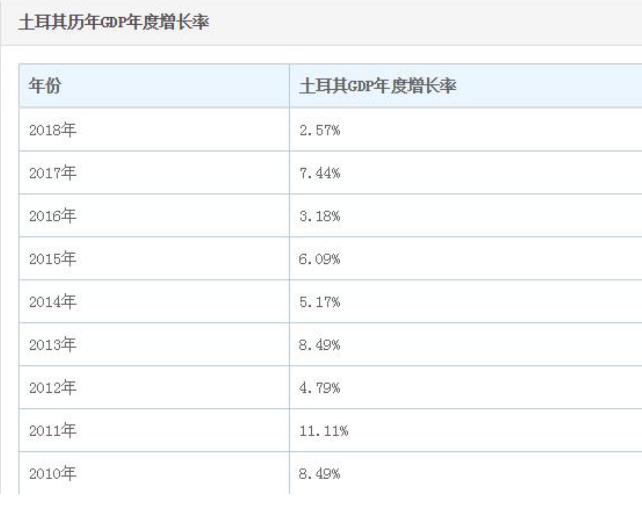Select the 2011年 year cell
This screenshot has width=642, height=512.
(x=54, y=431)
